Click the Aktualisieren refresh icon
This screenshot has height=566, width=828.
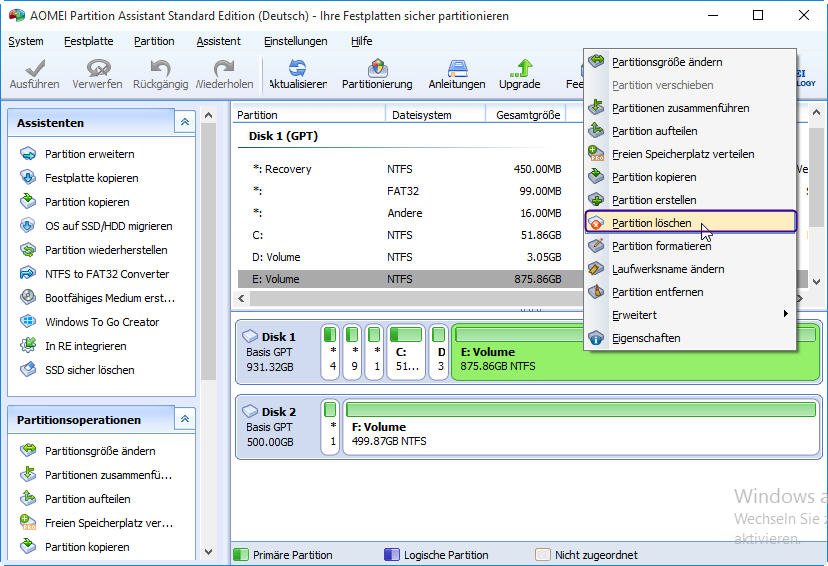click(298, 69)
